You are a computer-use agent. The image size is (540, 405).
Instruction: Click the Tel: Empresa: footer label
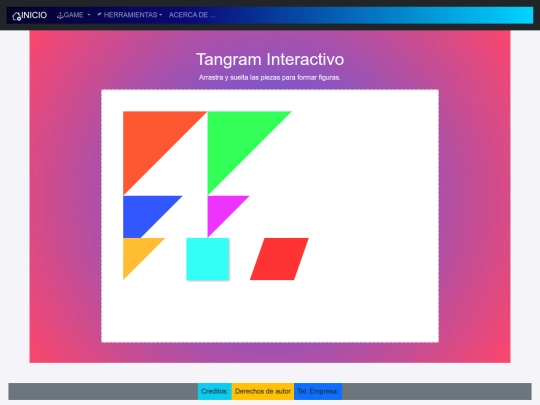coord(318,392)
